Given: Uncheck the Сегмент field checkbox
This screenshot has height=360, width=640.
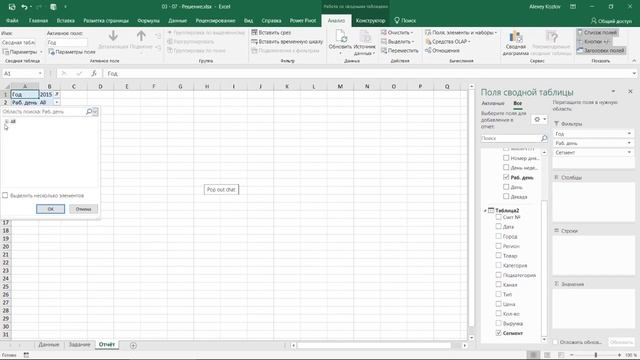Looking at the screenshot, I should coord(498,333).
